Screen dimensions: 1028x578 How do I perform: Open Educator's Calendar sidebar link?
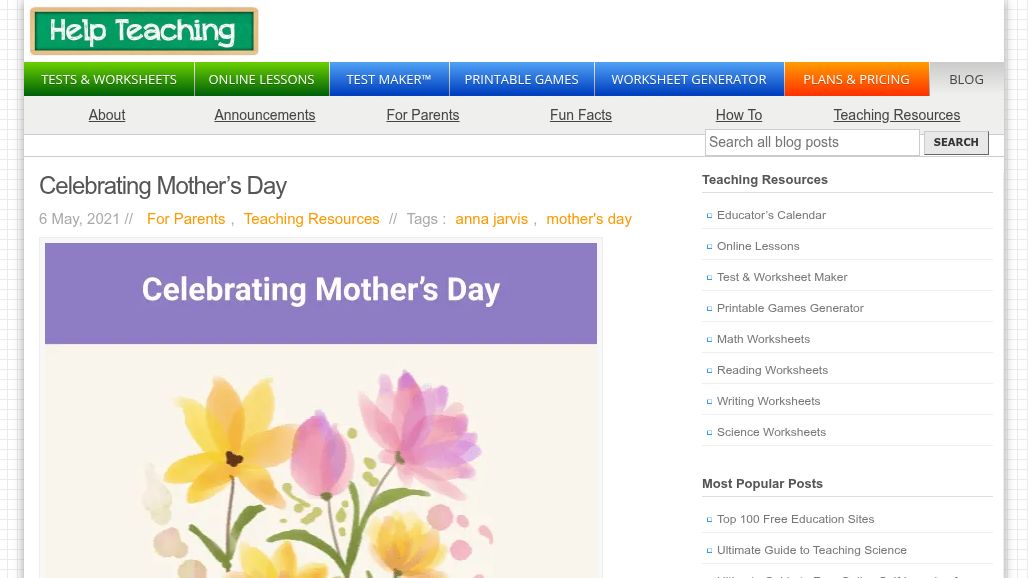(771, 215)
